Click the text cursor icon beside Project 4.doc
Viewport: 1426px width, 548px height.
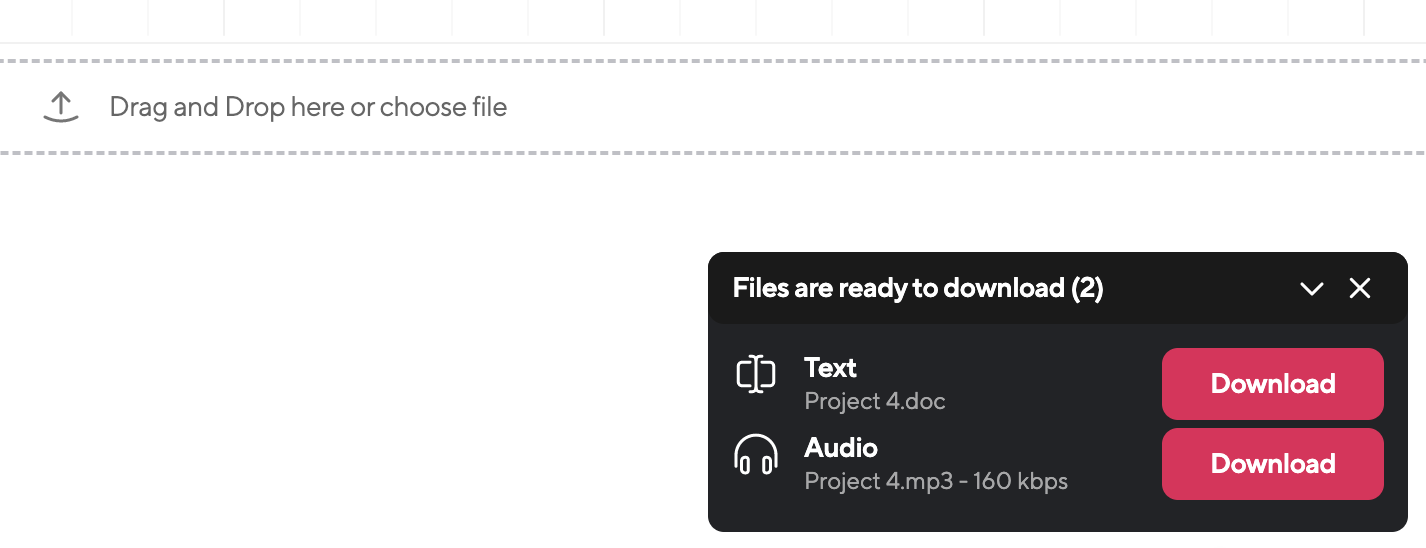click(x=756, y=374)
